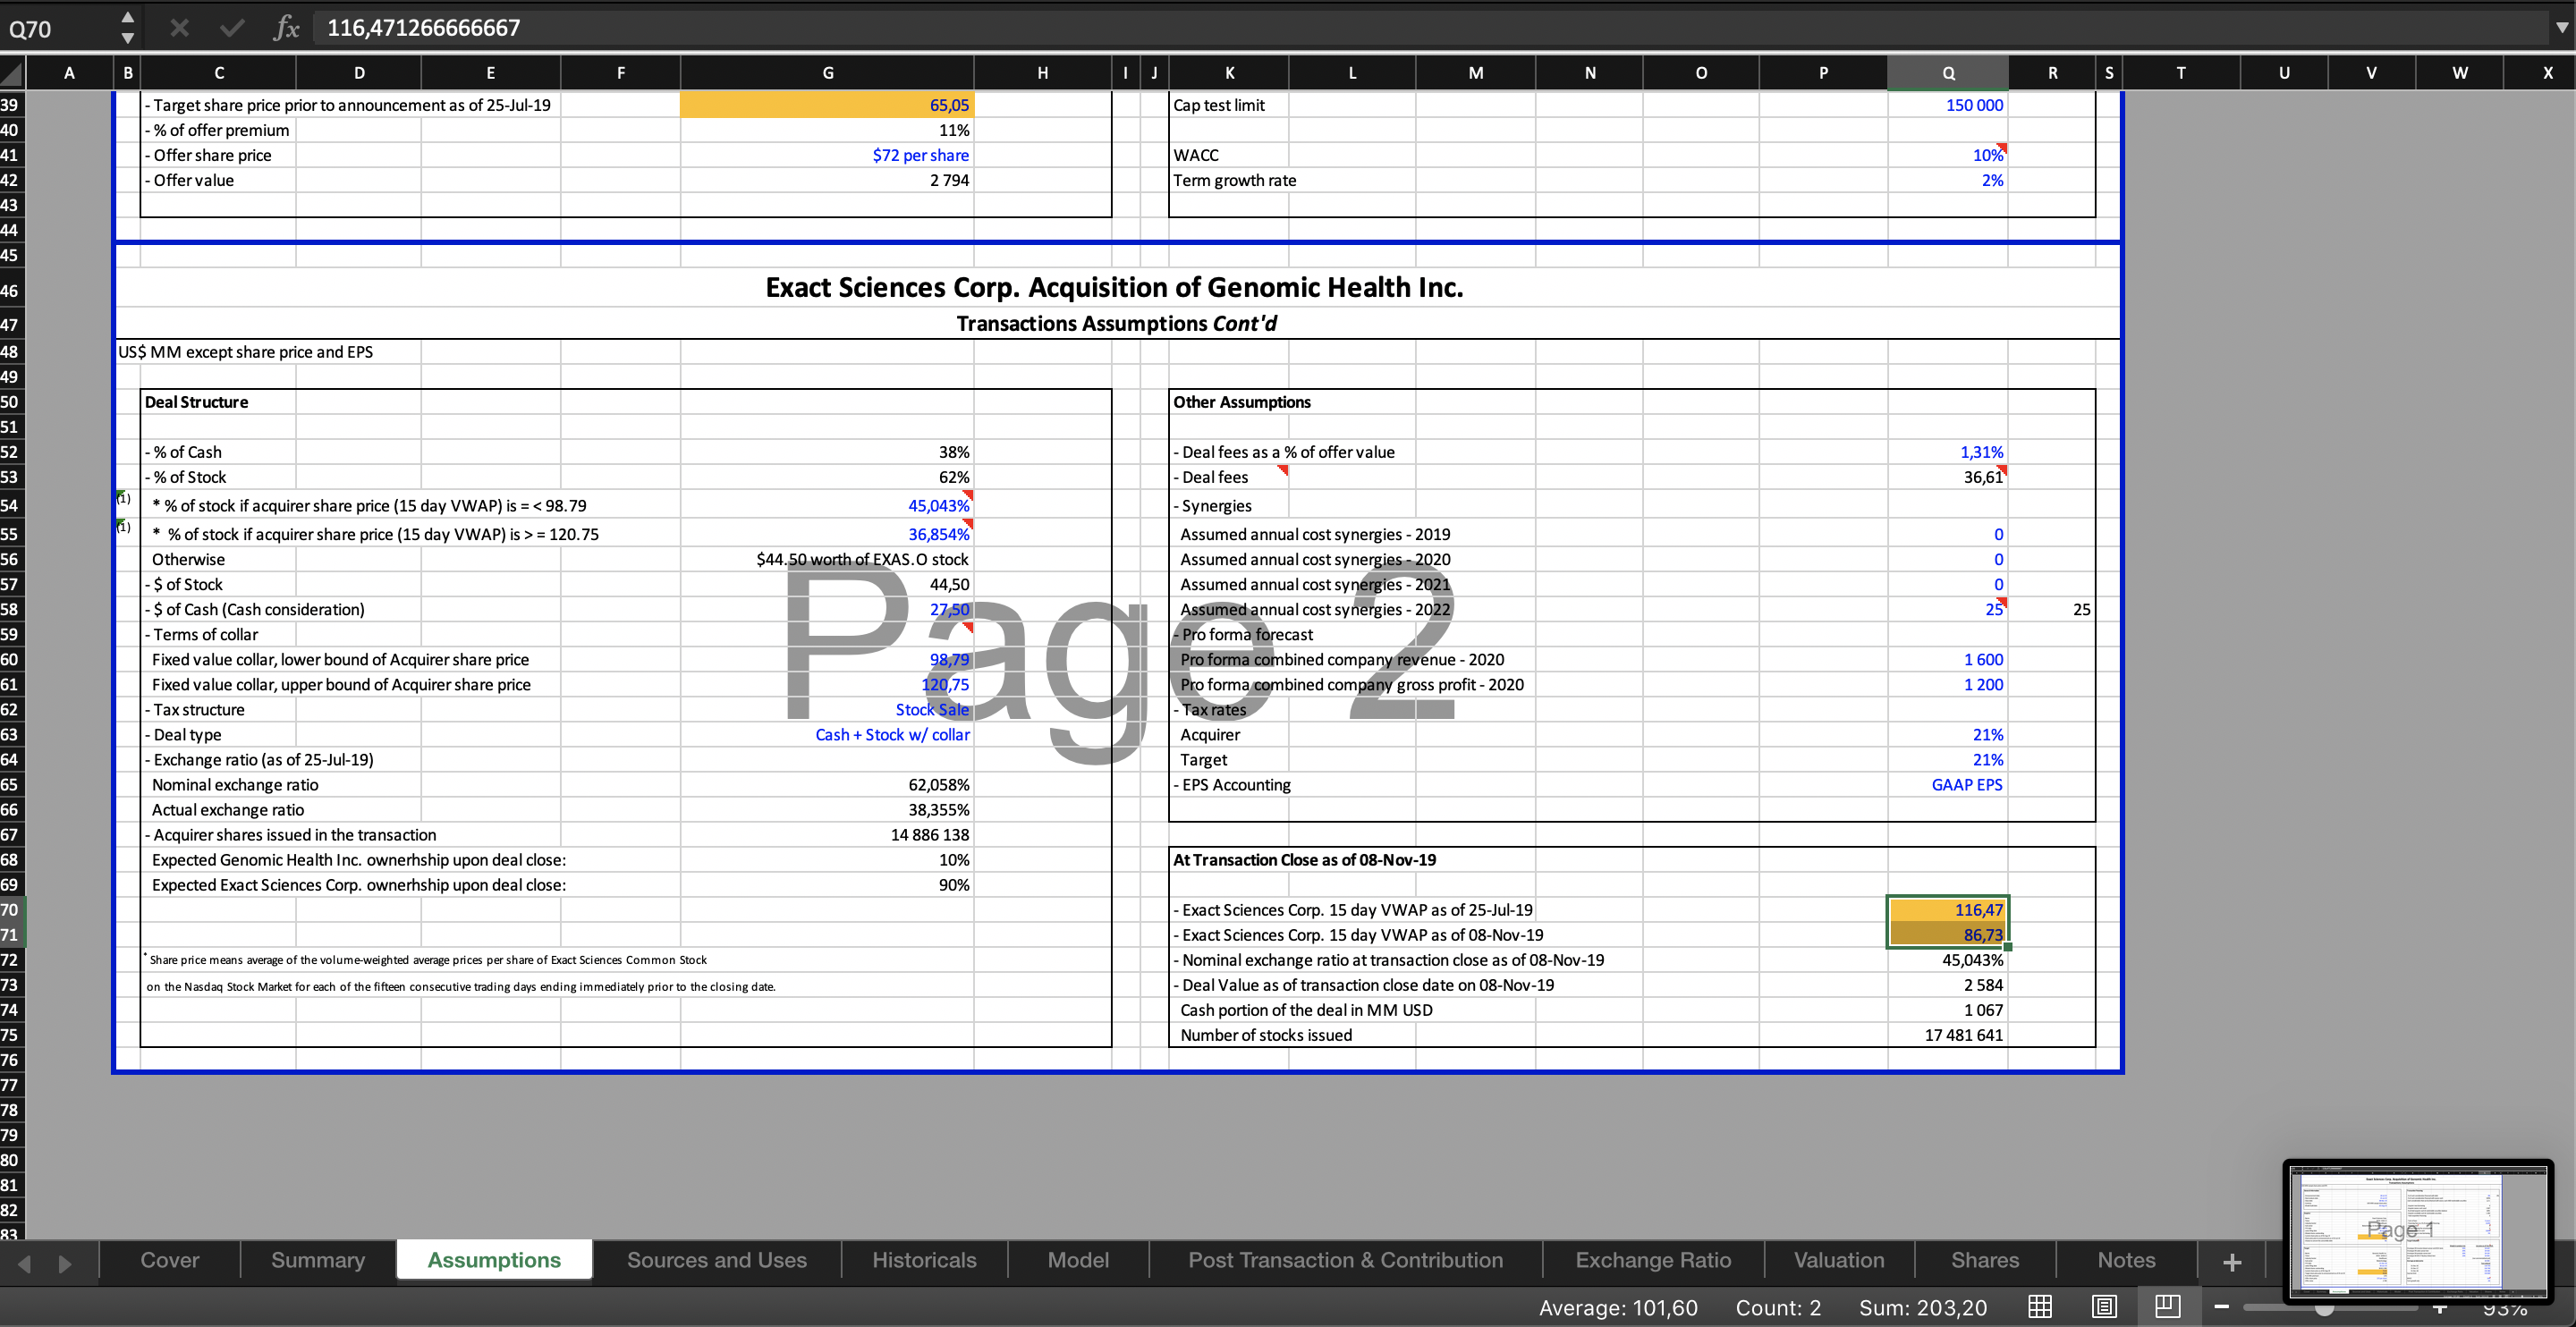Screen dimensions: 2576x1327
Task: Click the 36,854% stock percentage cell
Action: pyautogui.click(x=827, y=534)
